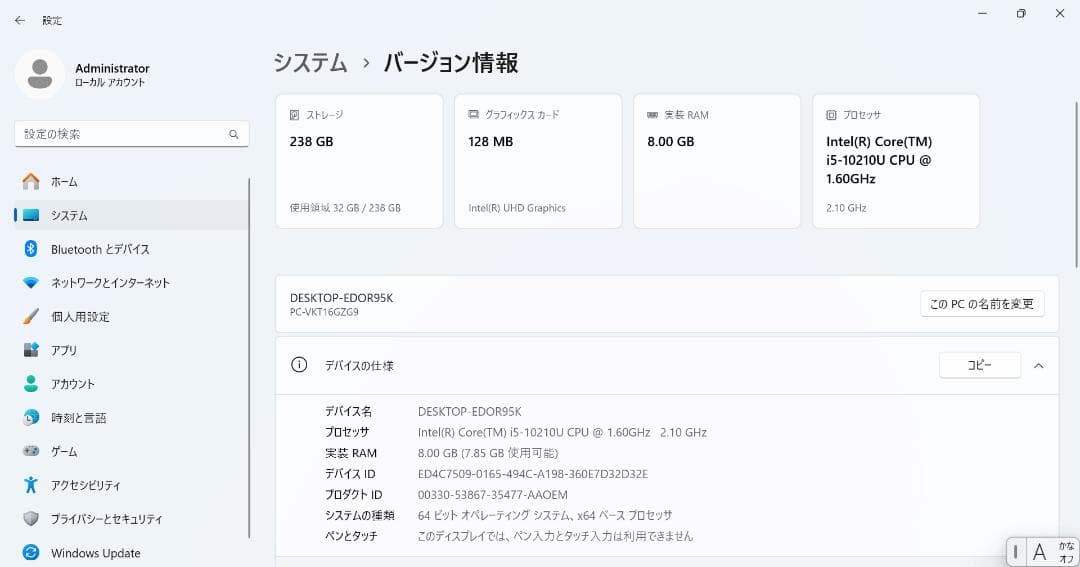Click ローカル アカウント label under Administrator
This screenshot has height=567, width=1080.
click(110, 83)
